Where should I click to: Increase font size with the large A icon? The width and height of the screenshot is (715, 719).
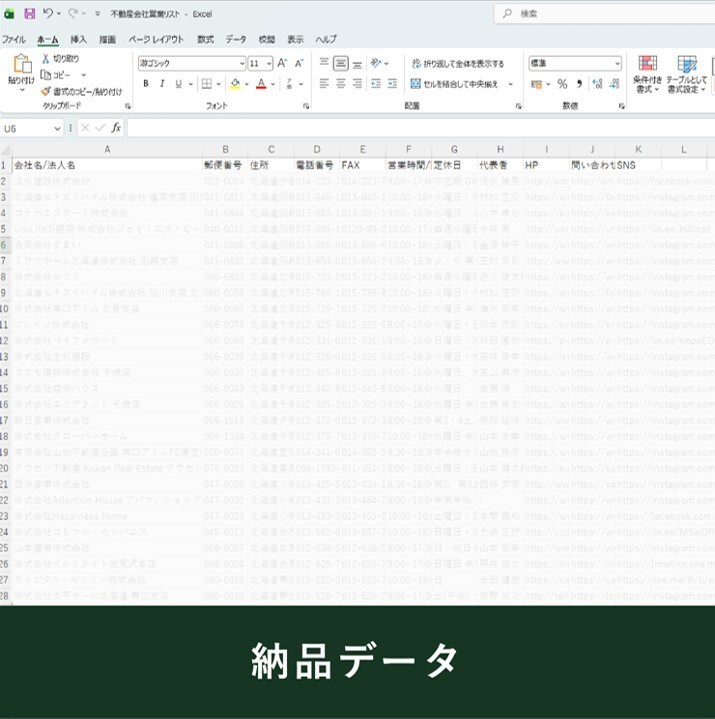coord(282,63)
